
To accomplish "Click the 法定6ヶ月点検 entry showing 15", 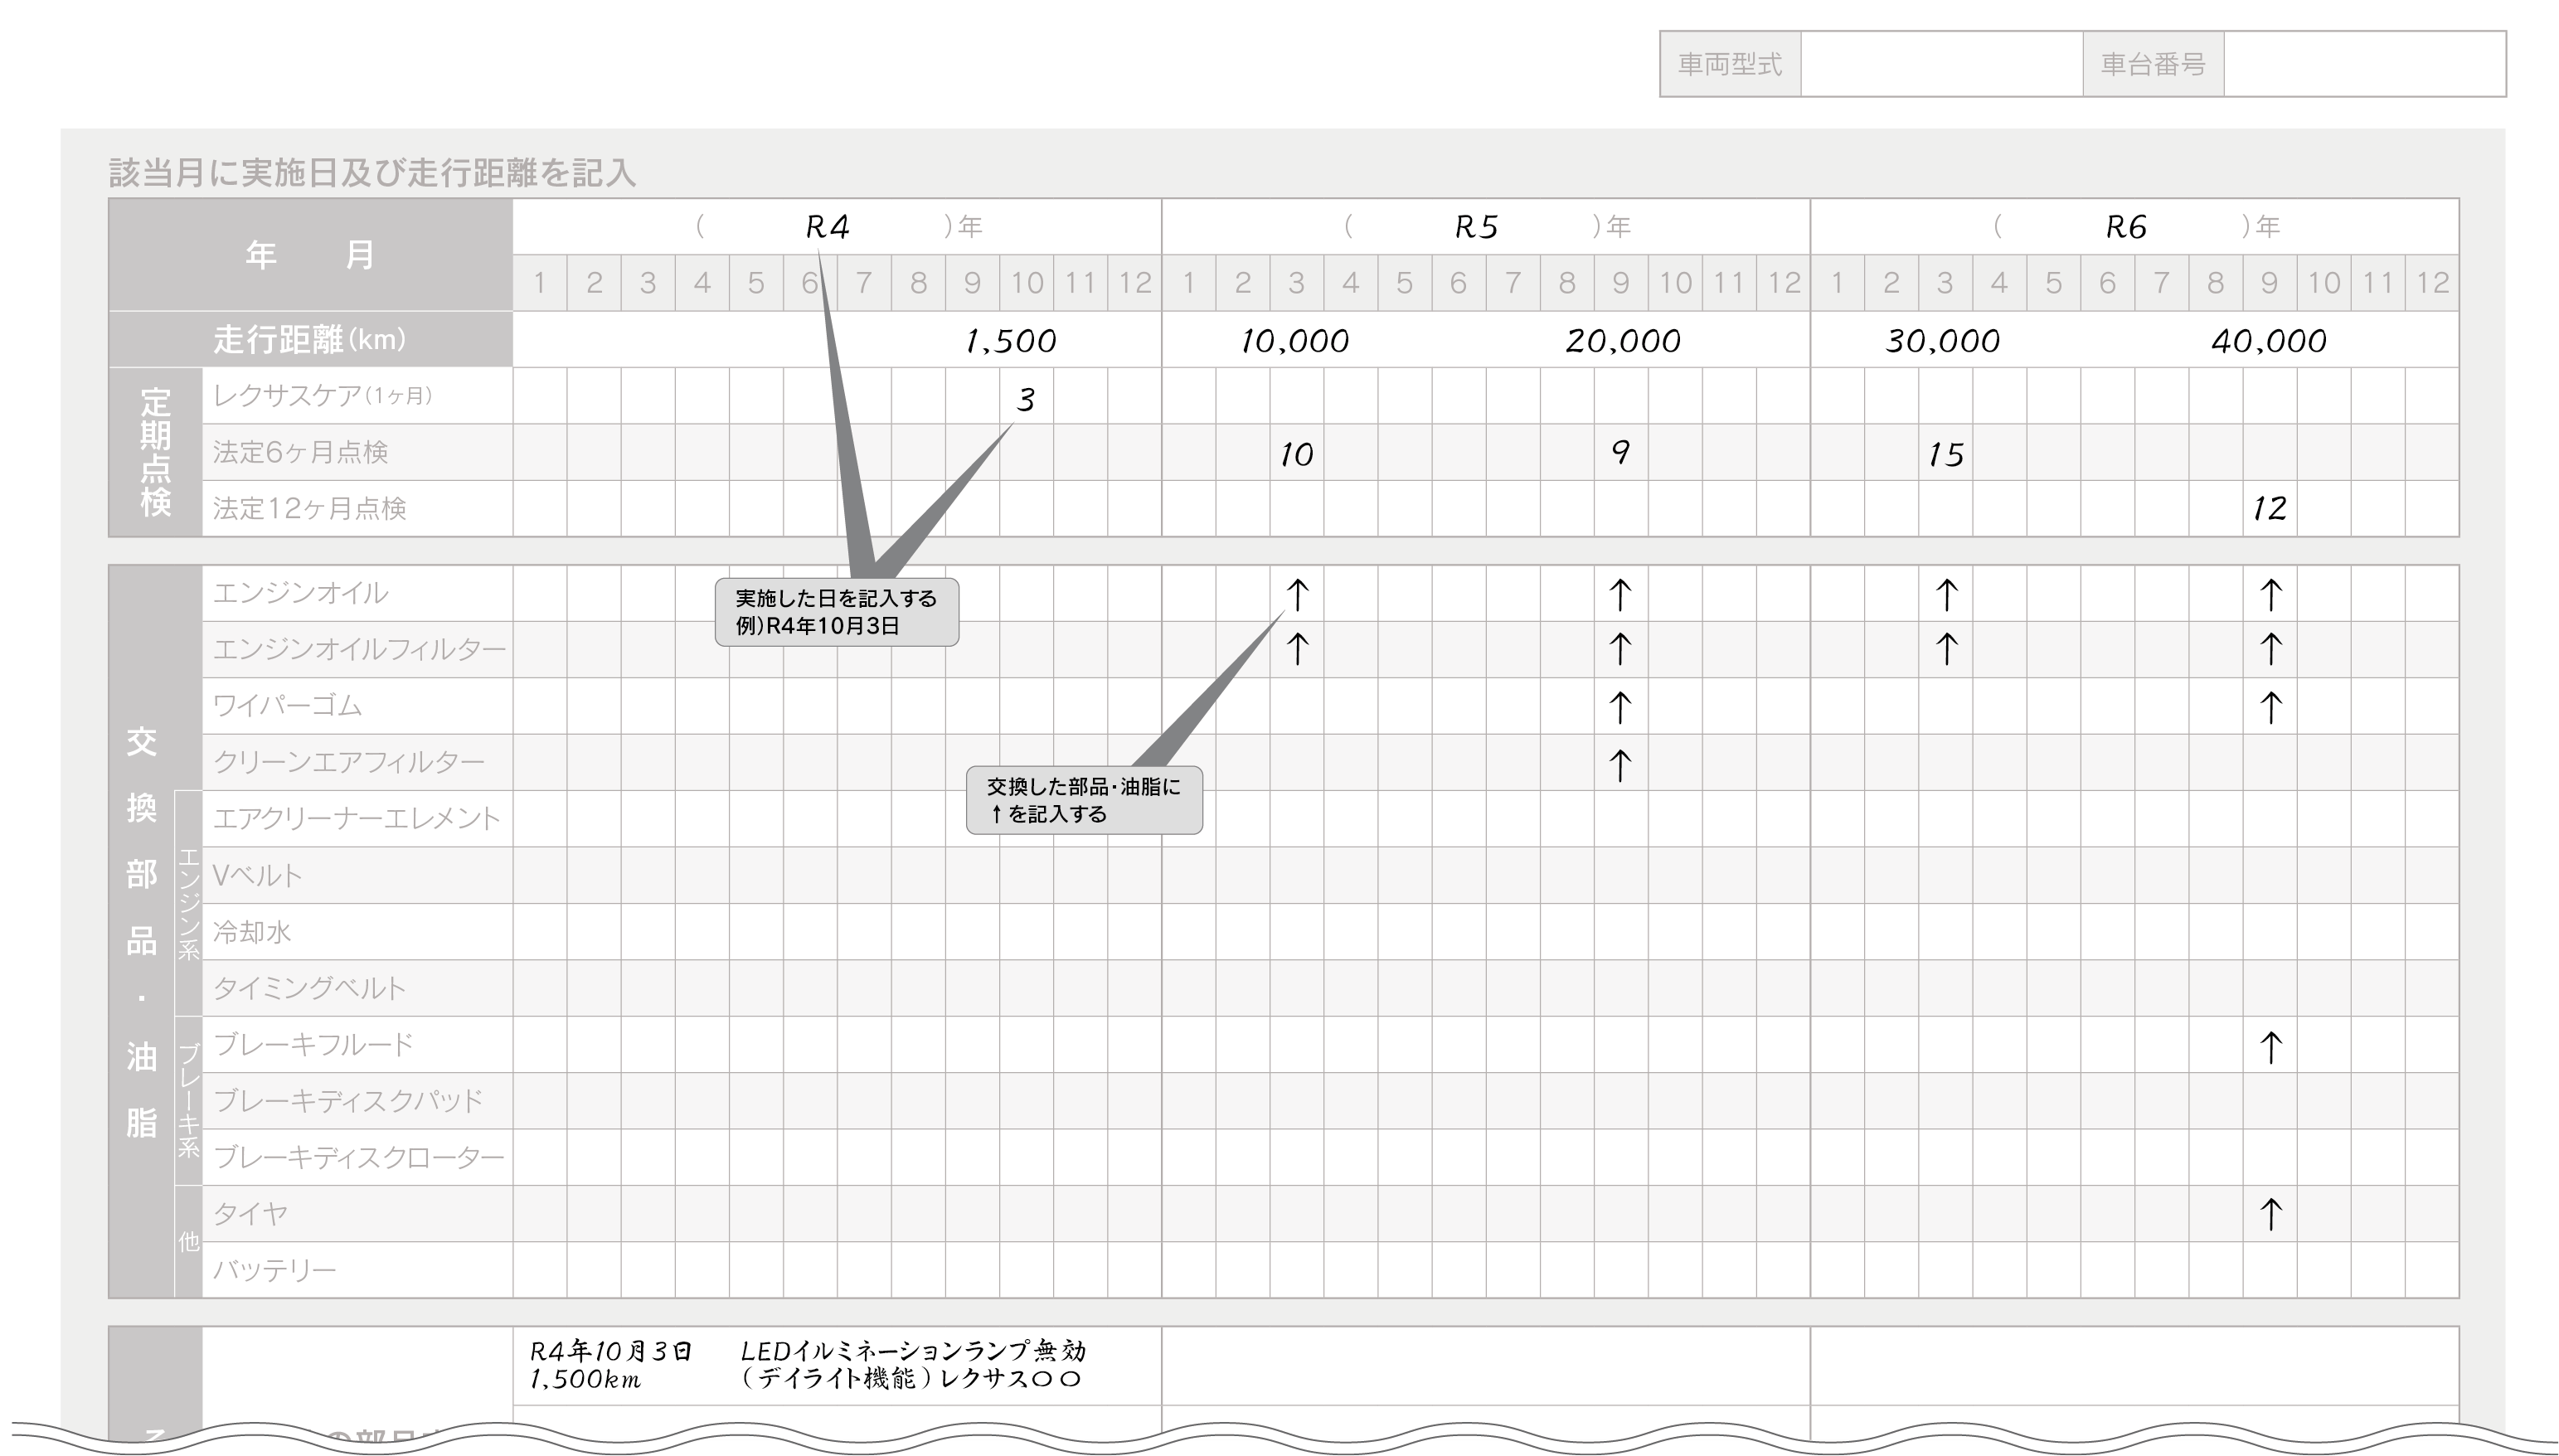I will click(1945, 455).
